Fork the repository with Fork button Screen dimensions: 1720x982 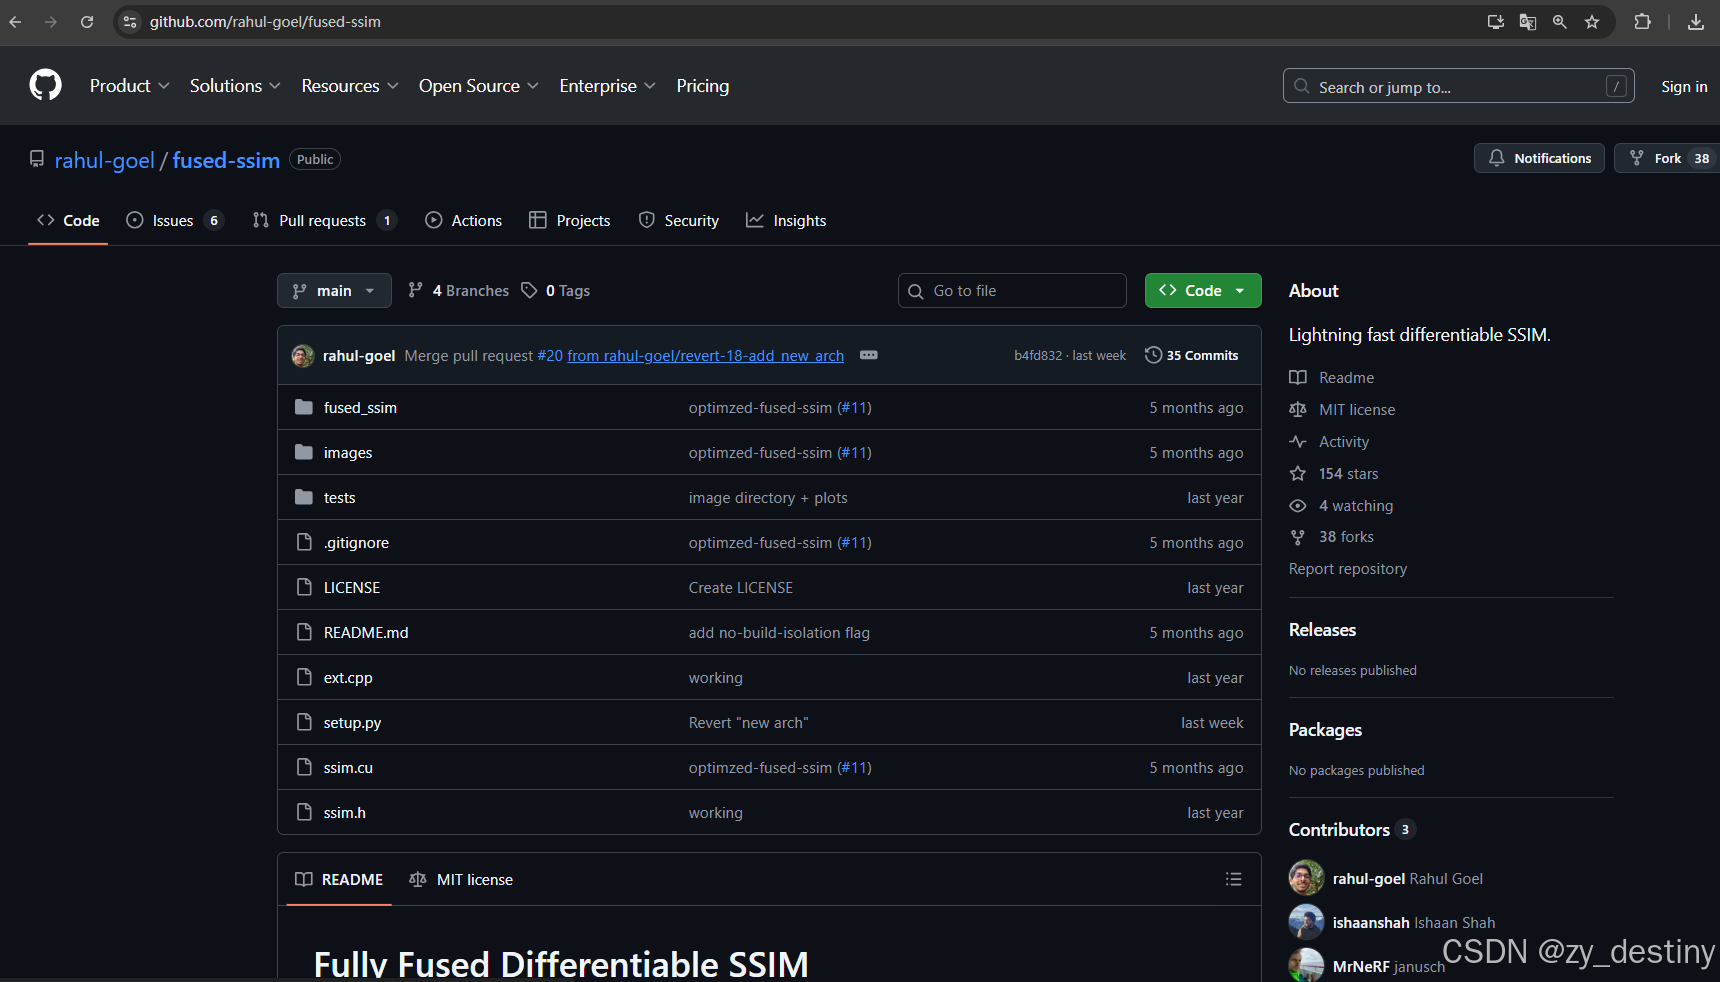pos(1667,158)
